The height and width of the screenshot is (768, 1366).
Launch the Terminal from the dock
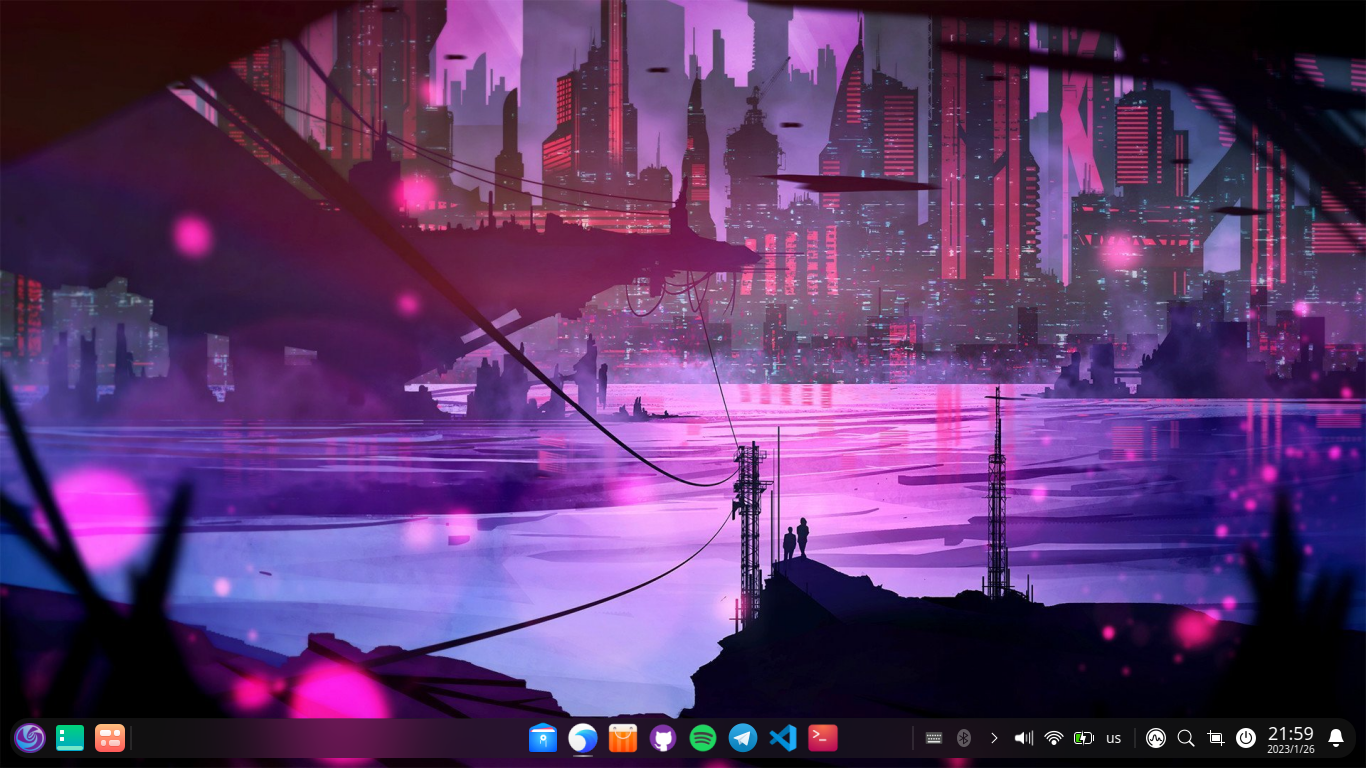click(x=823, y=738)
